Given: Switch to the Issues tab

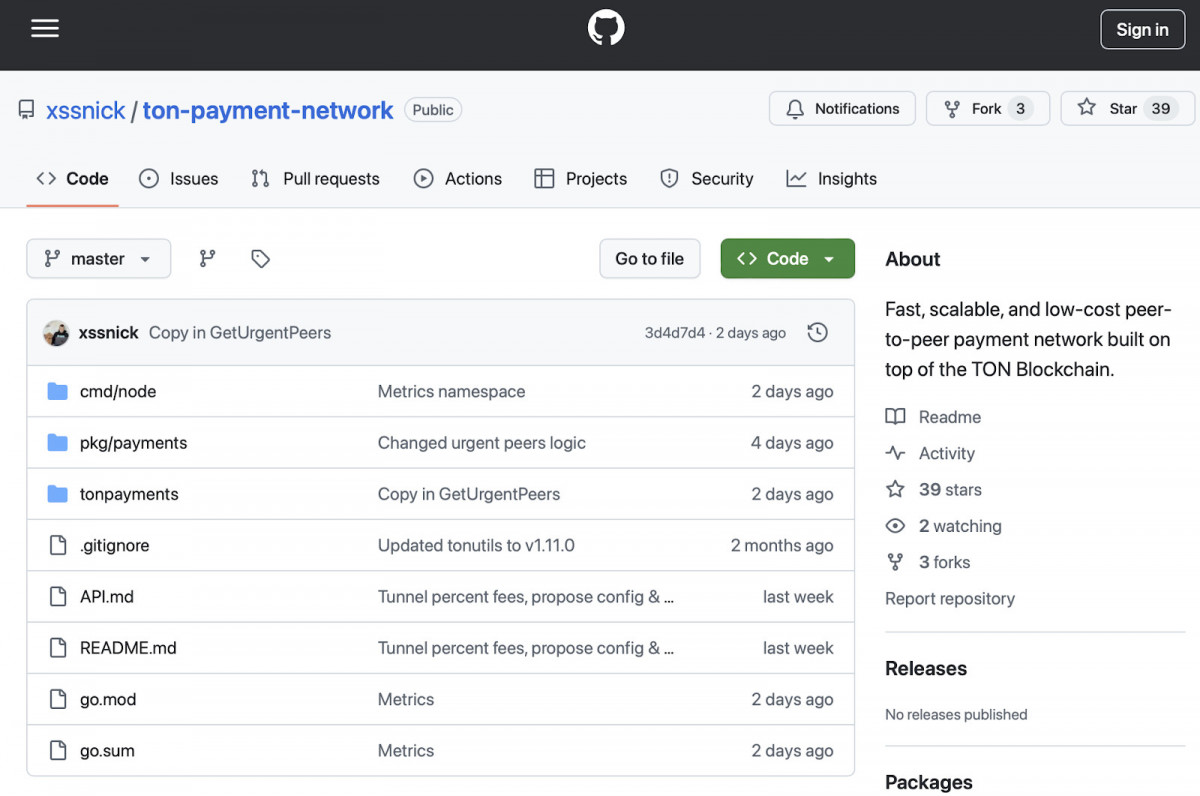Looking at the screenshot, I should 178,179.
